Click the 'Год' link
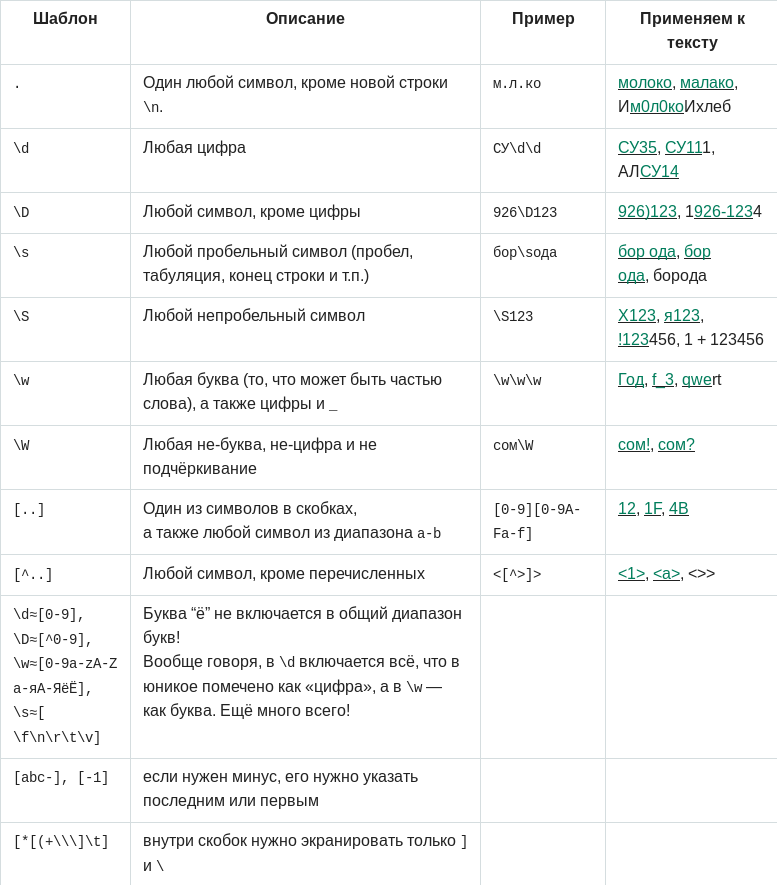777x885 pixels. tap(630, 380)
